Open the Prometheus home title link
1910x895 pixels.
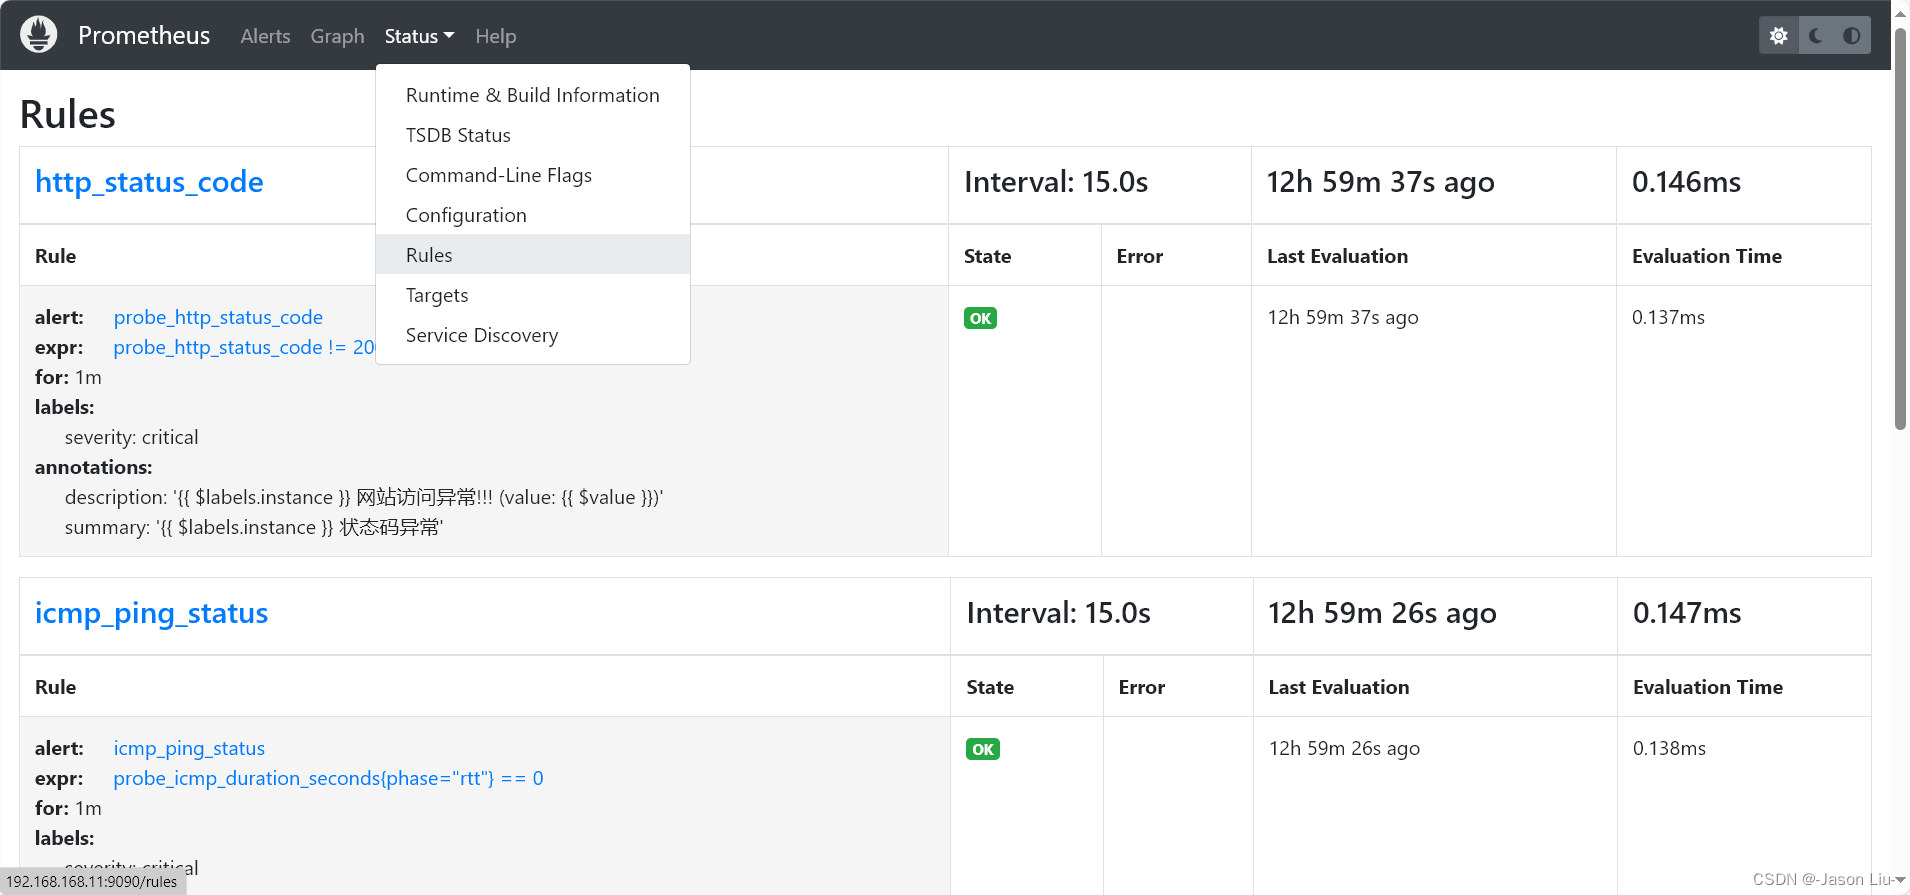tap(144, 36)
